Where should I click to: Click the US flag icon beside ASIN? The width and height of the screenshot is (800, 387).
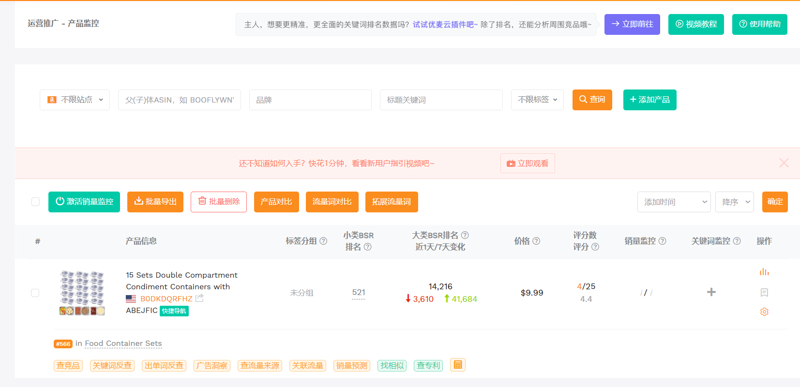[131, 299]
